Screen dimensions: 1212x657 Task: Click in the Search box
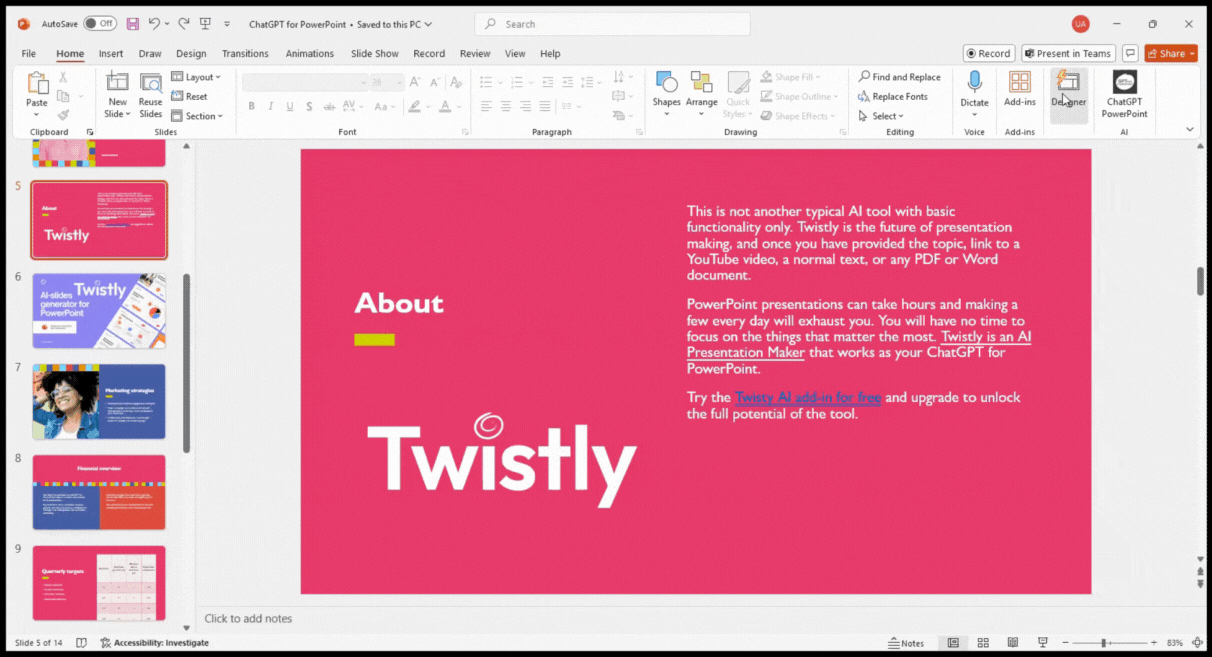coord(612,24)
